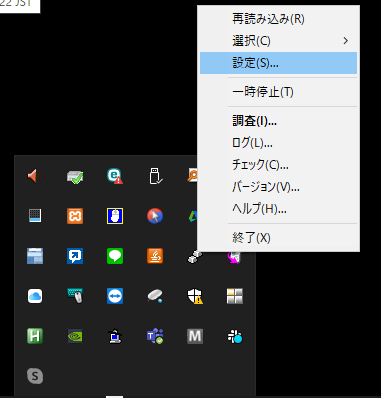
Task: Open the blue chat-arrow remote support icon
Action: pos(75,256)
